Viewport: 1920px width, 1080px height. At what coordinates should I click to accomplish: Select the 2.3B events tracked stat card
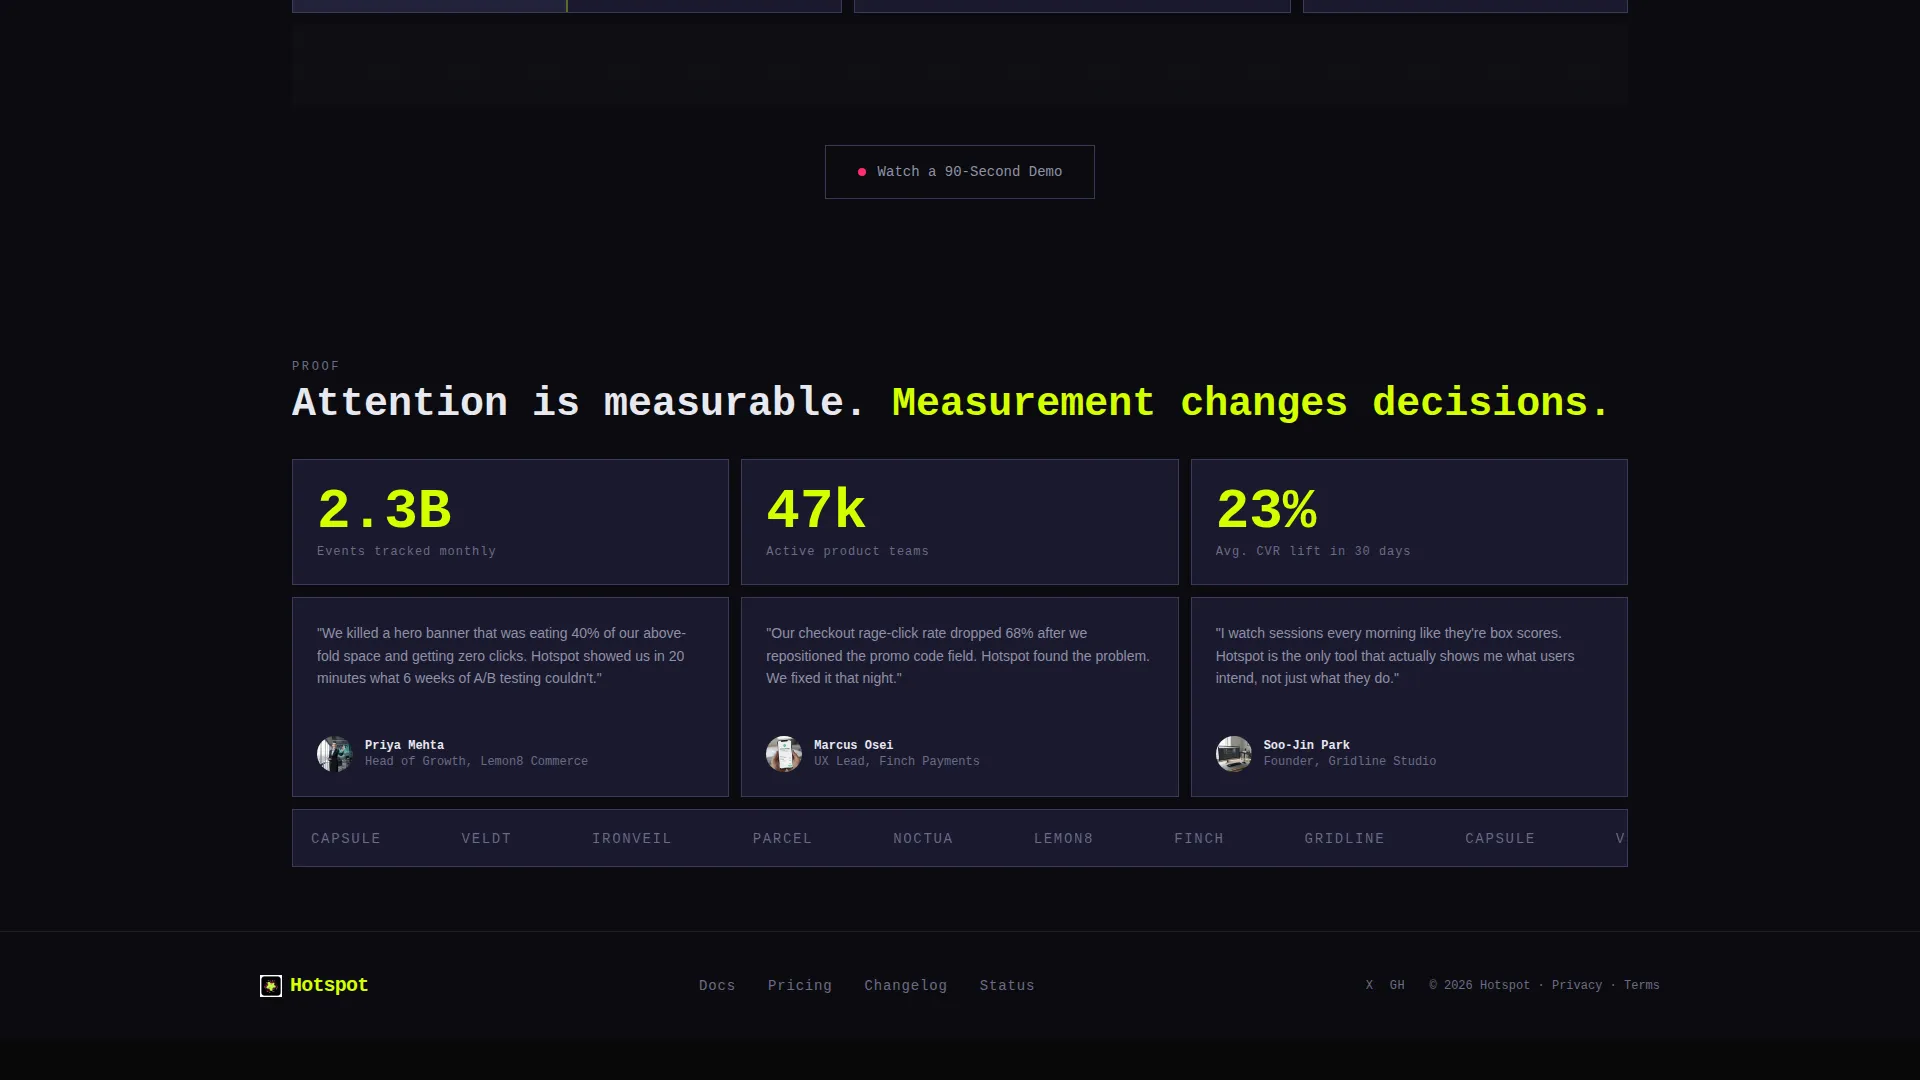coord(510,522)
